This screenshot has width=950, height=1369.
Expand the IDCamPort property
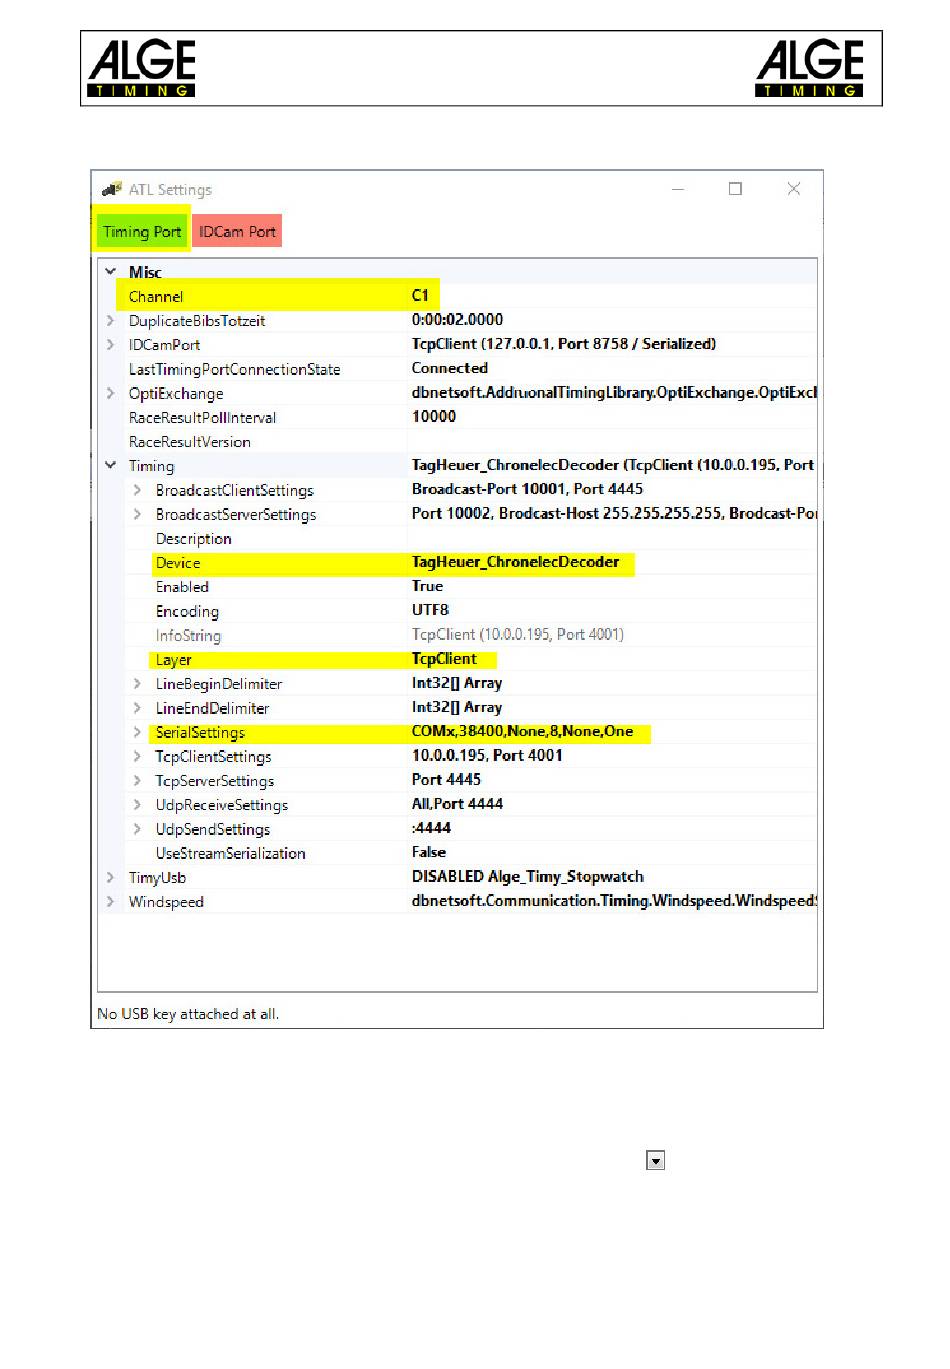111,344
